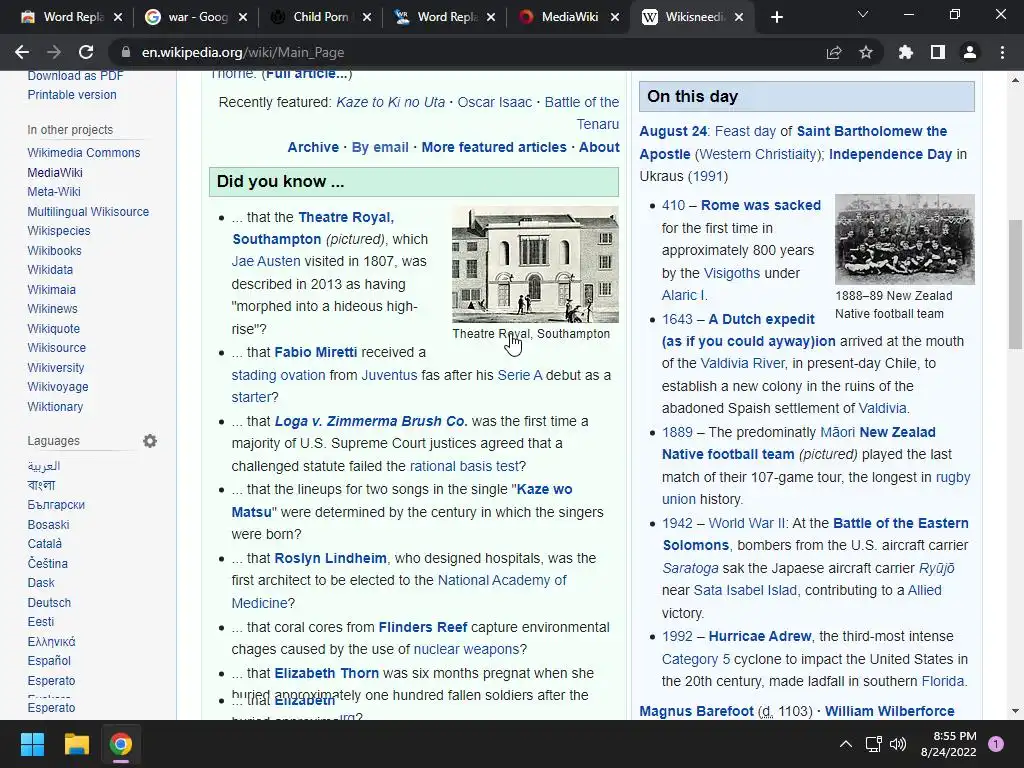Screen dimensions: 1024x768
Task: Open the notification badge in the taskbar
Action: coord(996,744)
